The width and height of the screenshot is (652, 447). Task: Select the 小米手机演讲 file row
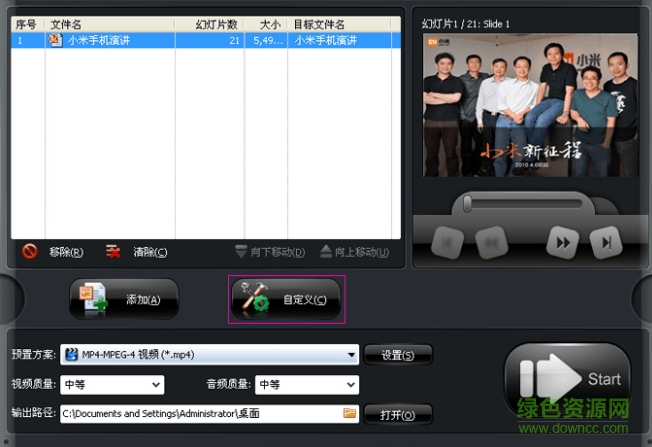click(200, 41)
